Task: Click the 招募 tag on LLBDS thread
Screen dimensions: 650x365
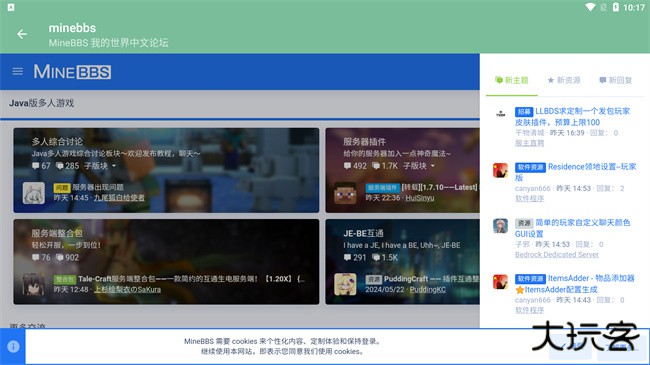Action: point(524,112)
